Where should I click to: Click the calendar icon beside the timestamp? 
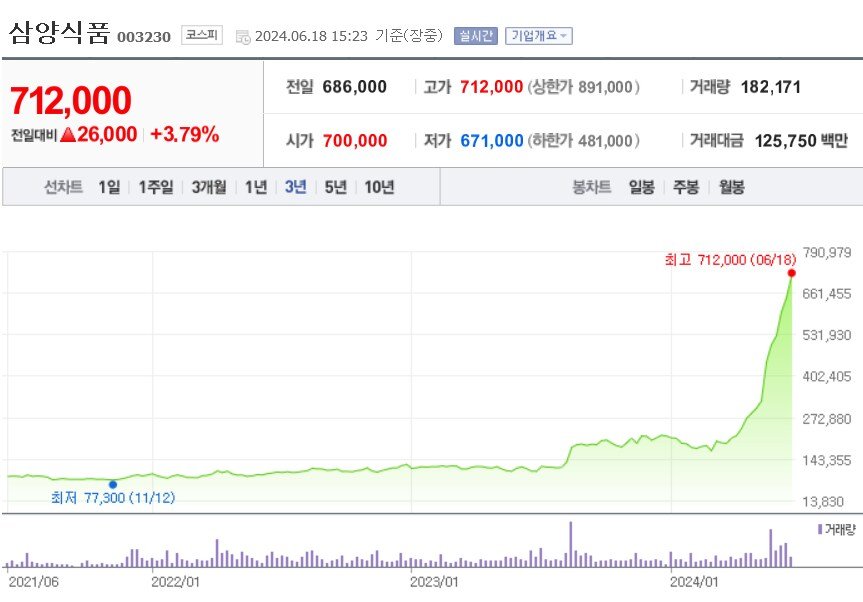(243, 37)
